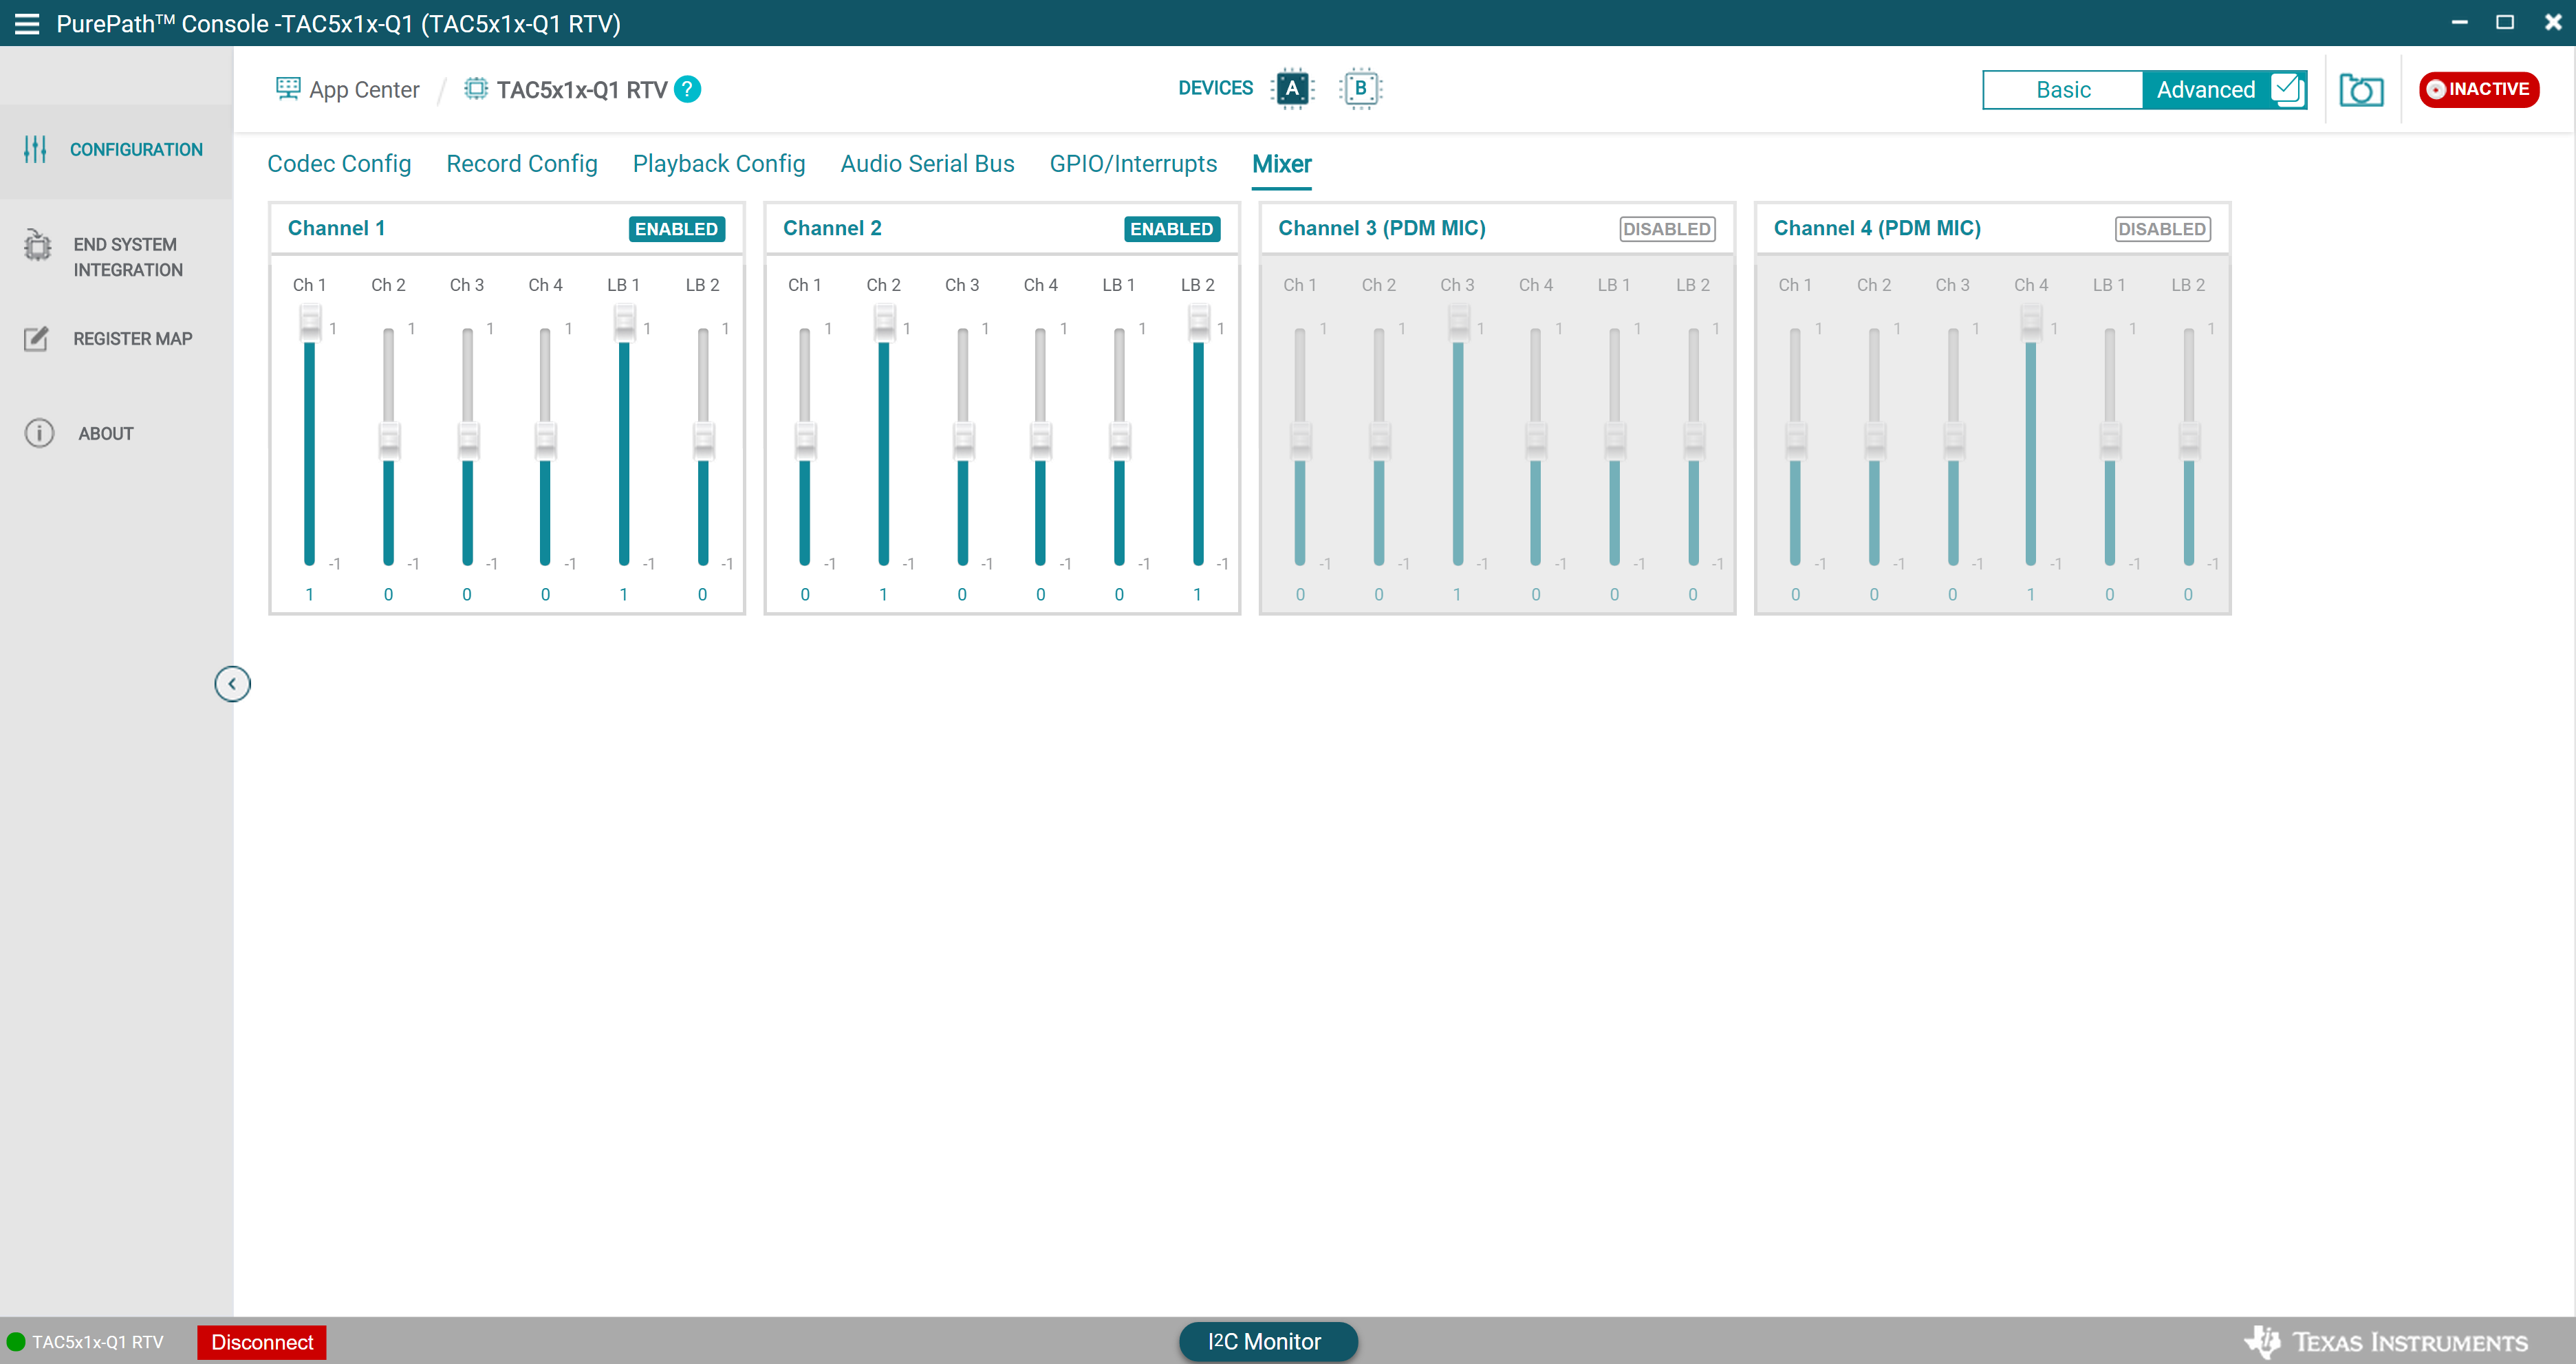Click the Channel 3 (PDM MIC) panel title

[x=1382, y=229]
